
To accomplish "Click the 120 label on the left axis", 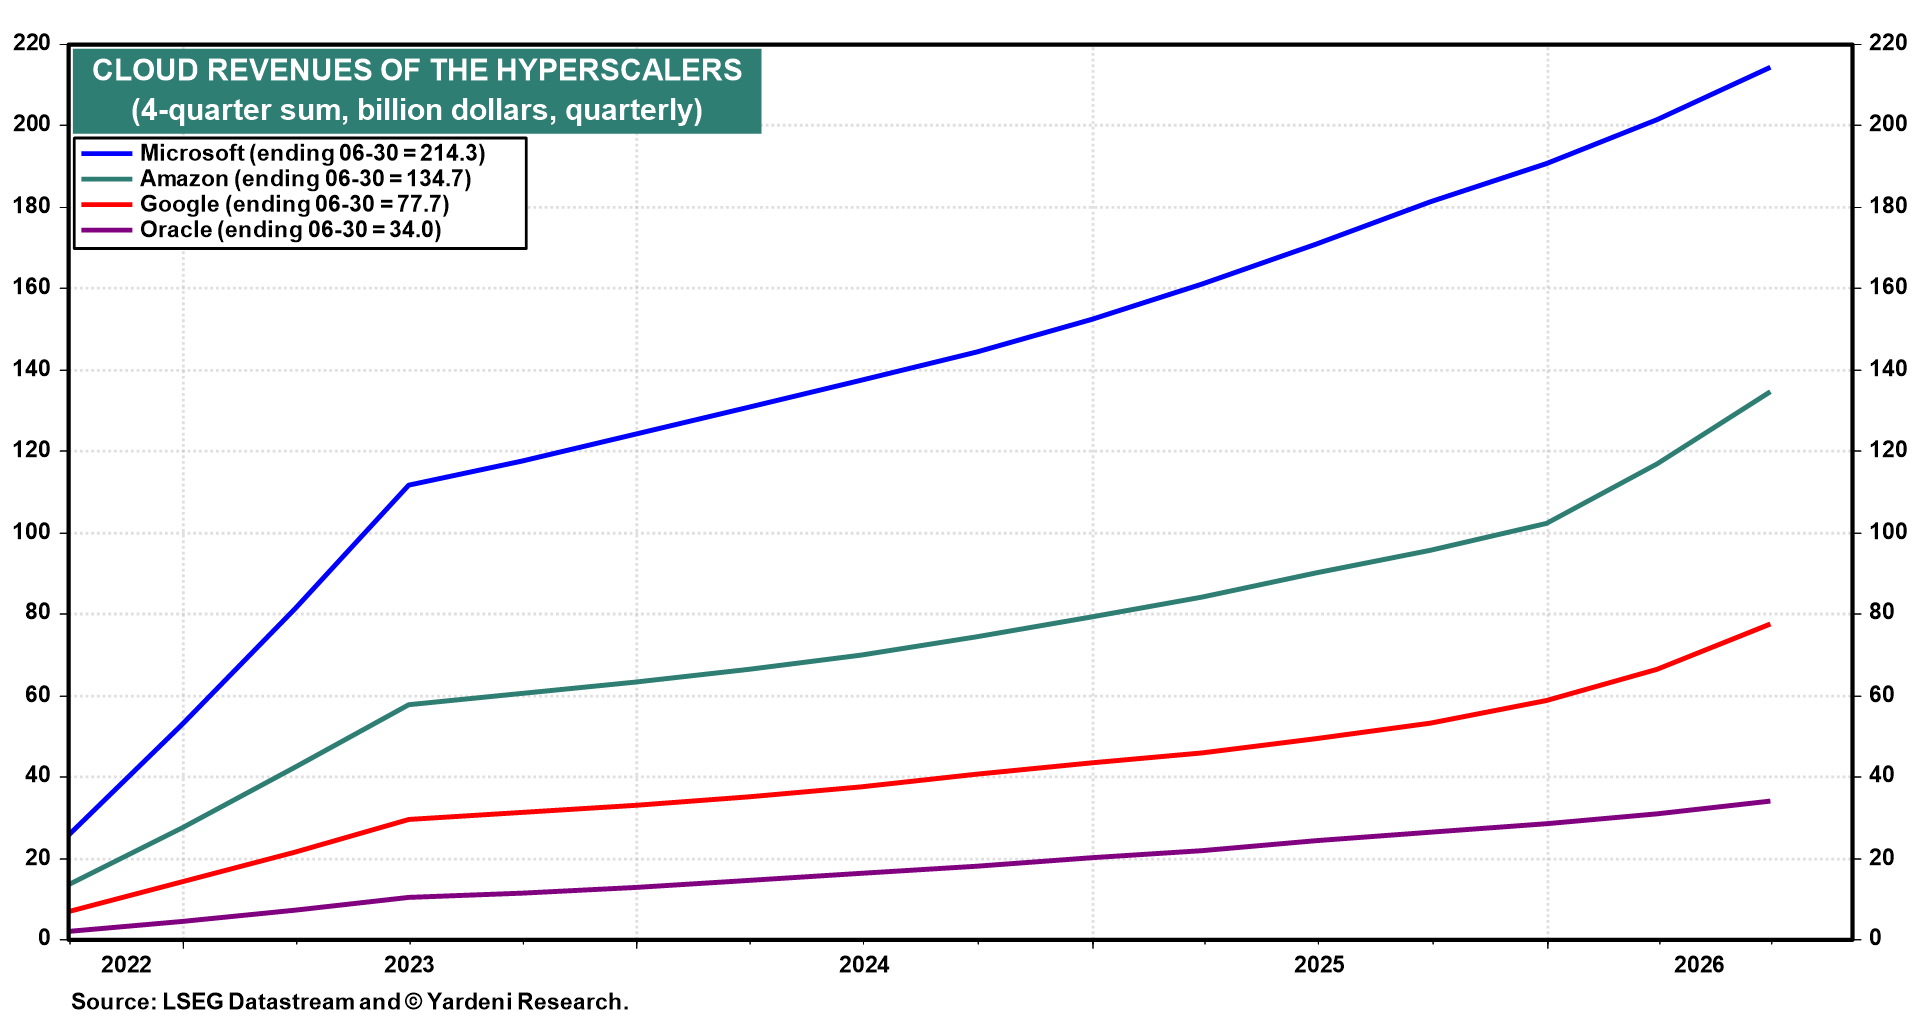I will 31,450.
